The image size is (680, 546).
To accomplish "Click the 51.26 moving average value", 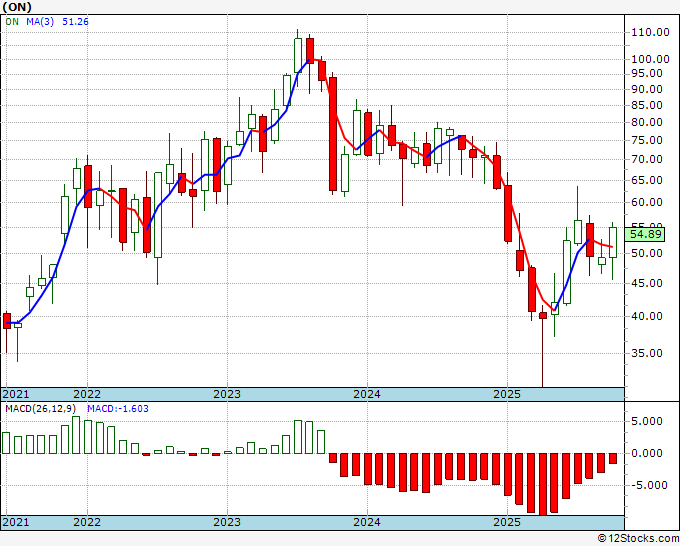I will pyautogui.click(x=75, y=22).
